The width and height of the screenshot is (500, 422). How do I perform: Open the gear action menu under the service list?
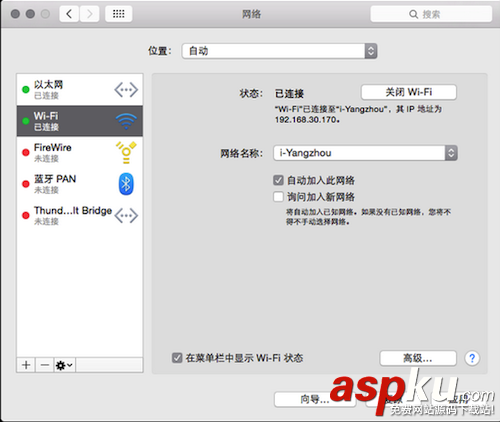coord(64,365)
